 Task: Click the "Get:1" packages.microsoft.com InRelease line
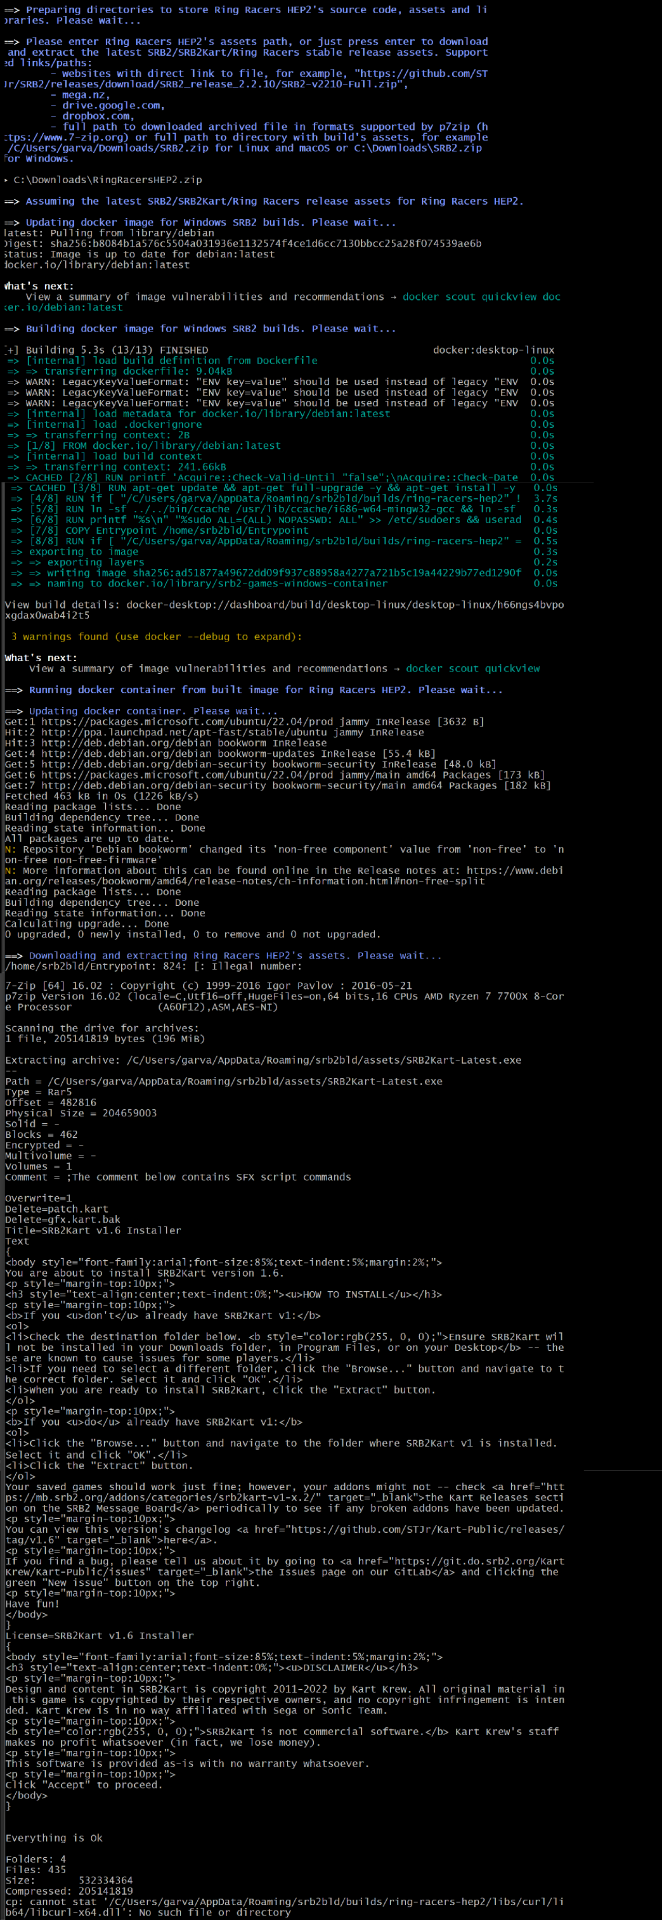coord(244,721)
